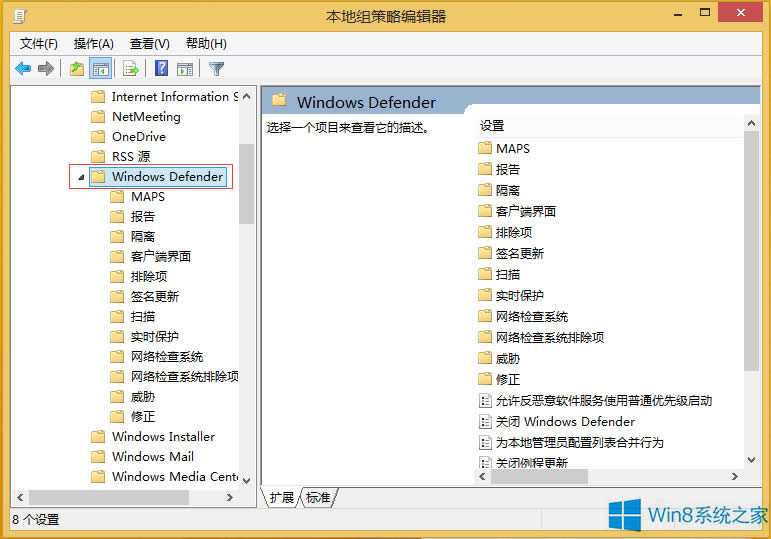Click 扫描 folder icon in settings list
The image size is (771, 539).
[485, 274]
